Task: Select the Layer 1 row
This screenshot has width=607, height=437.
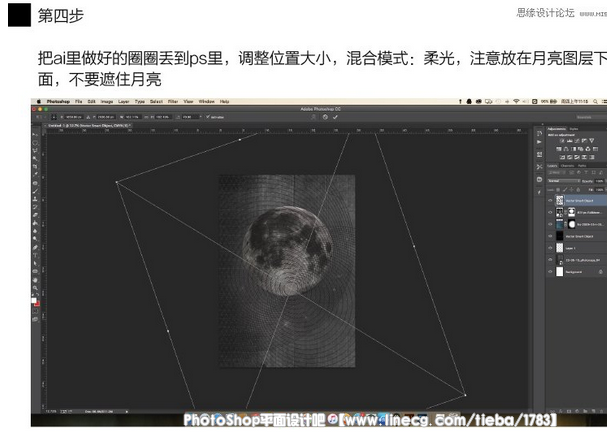Action: pos(577,248)
